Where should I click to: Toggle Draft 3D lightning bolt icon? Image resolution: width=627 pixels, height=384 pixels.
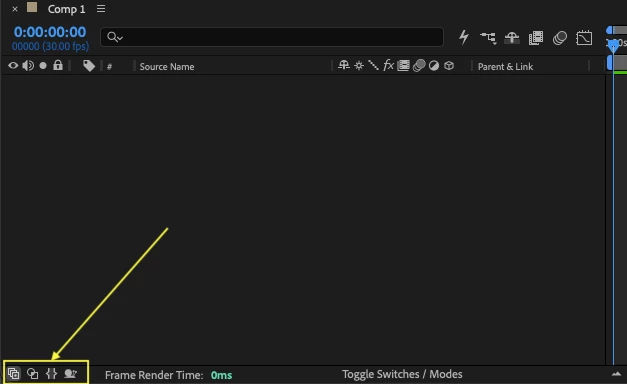464,37
